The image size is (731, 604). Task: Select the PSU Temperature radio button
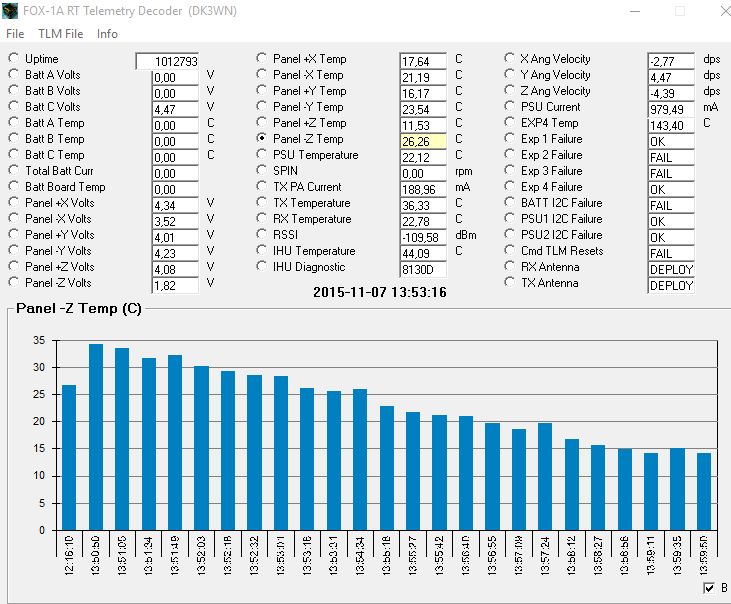click(x=262, y=154)
